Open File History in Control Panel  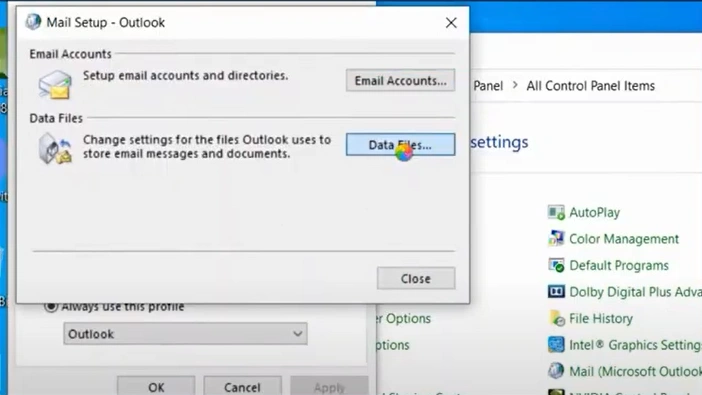tap(601, 318)
